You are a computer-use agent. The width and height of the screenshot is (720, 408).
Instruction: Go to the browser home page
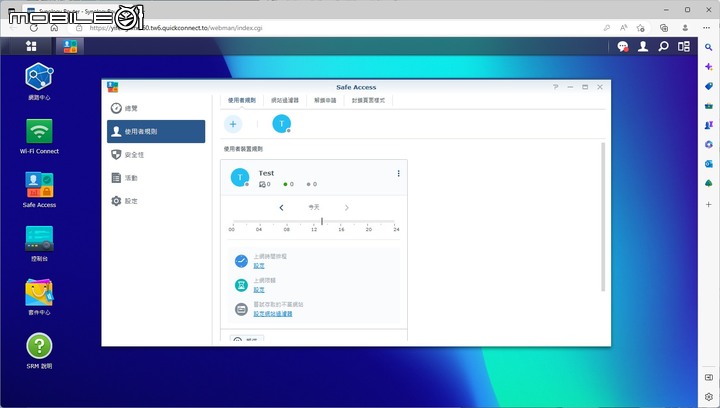pos(54,28)
